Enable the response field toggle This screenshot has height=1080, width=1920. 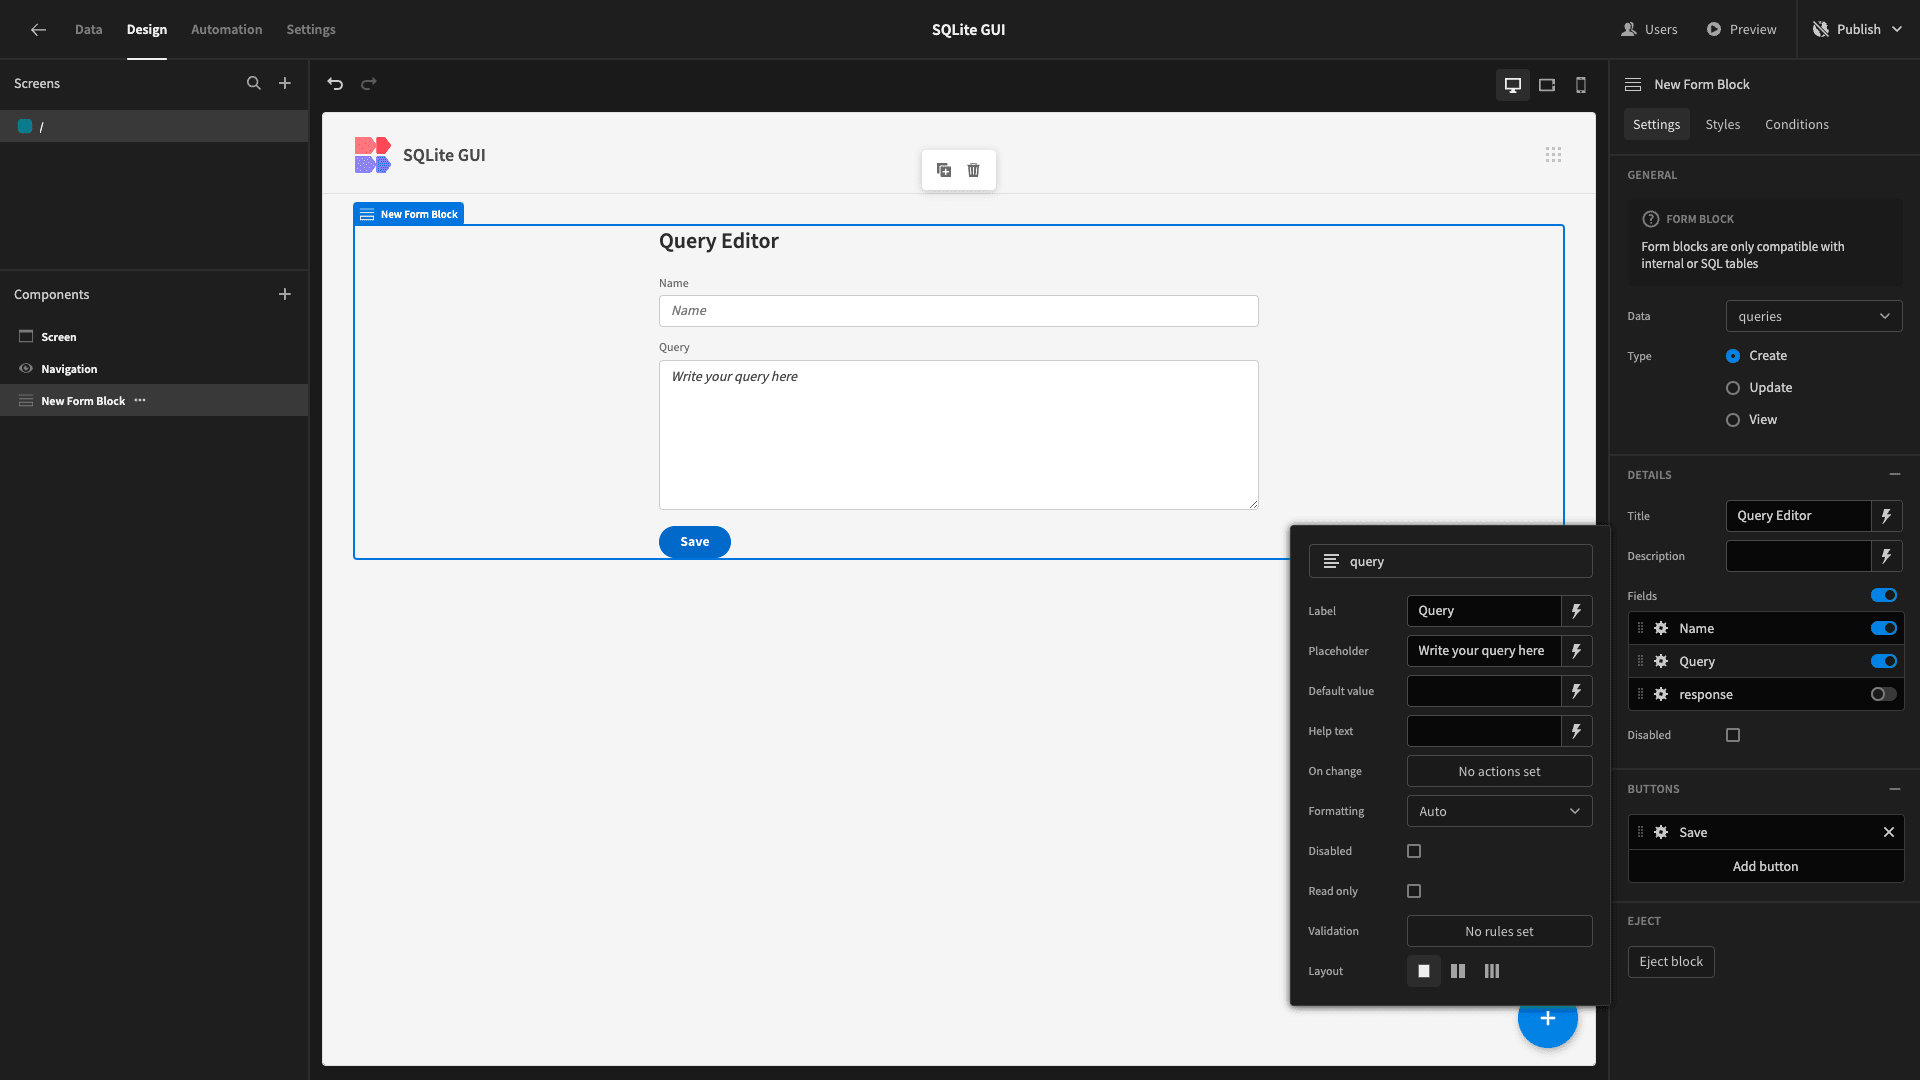point(1884,694)
